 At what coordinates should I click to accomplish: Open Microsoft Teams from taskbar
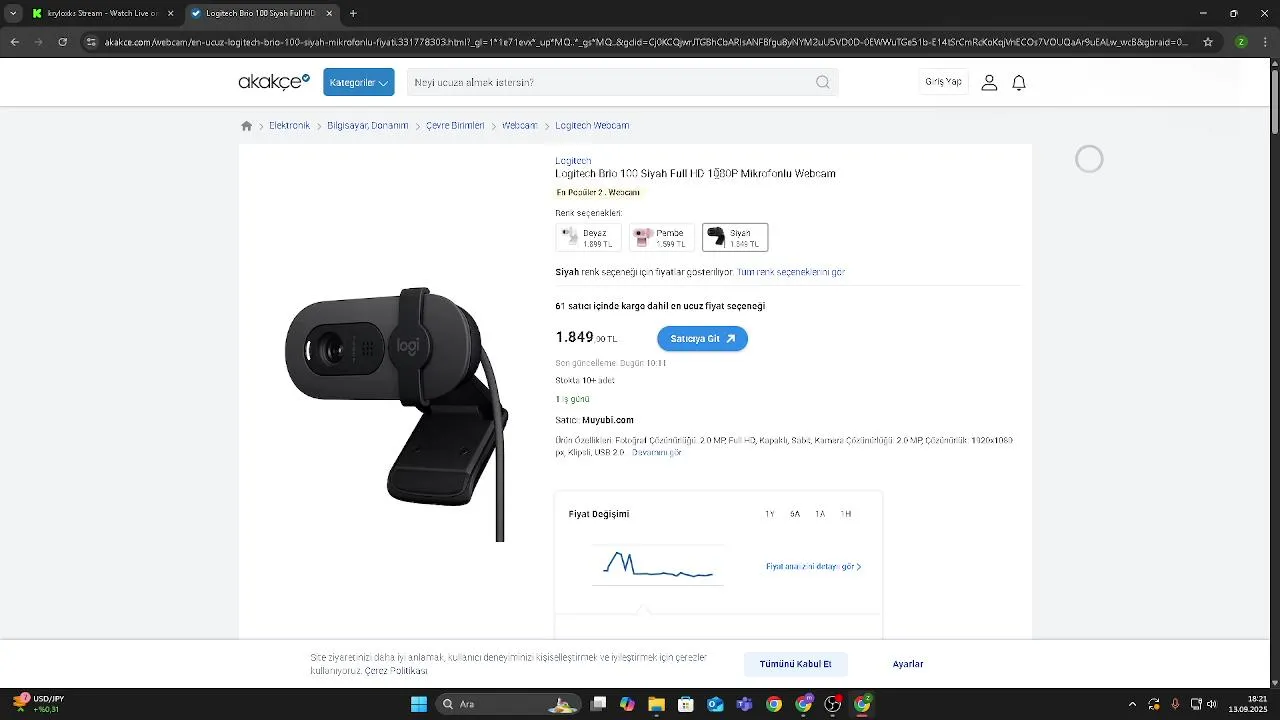click(744, 704)
